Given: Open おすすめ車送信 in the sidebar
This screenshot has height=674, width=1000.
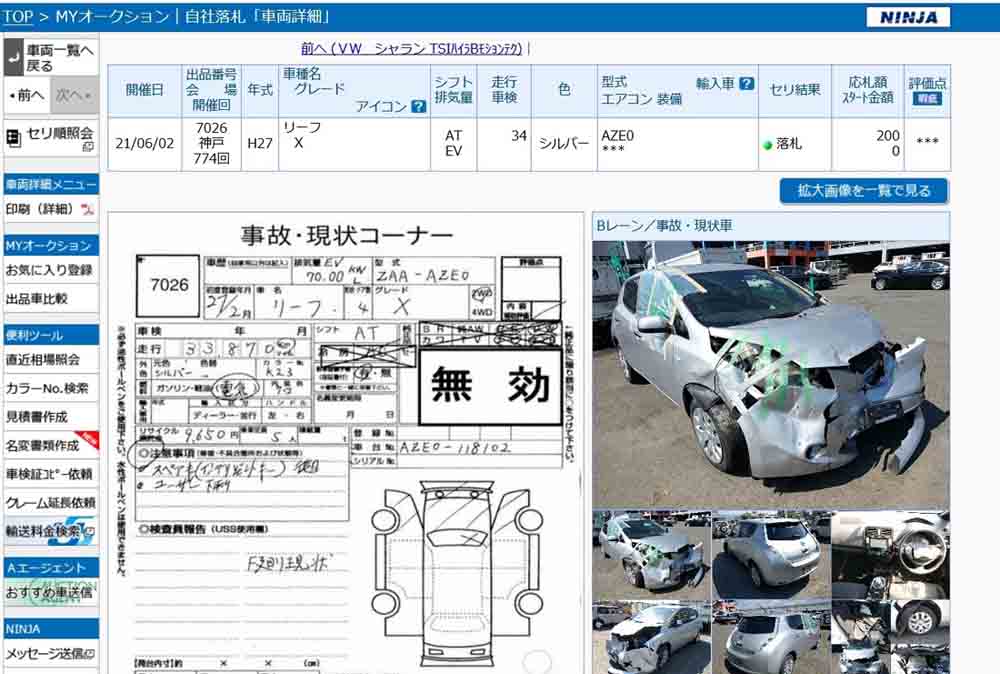Looking at the screenshot, I should (50, 592).
